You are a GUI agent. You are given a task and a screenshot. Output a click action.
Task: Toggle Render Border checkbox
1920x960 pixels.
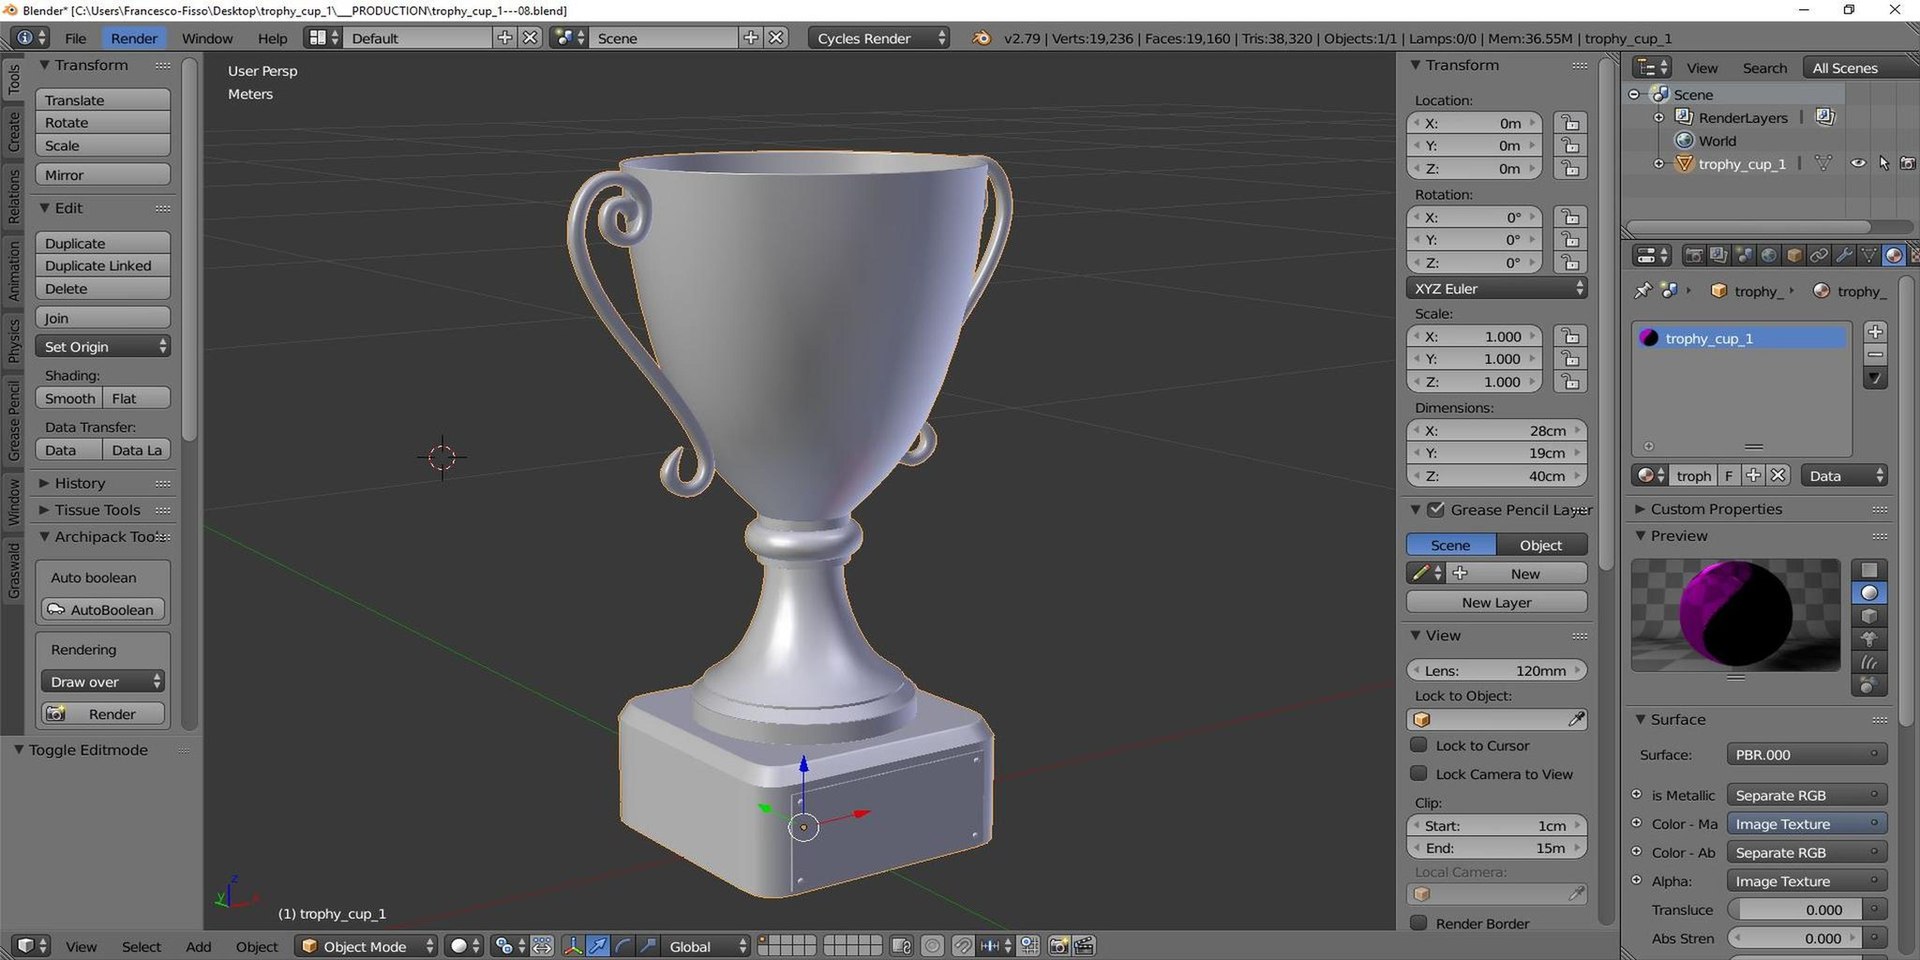(1418, 923)
